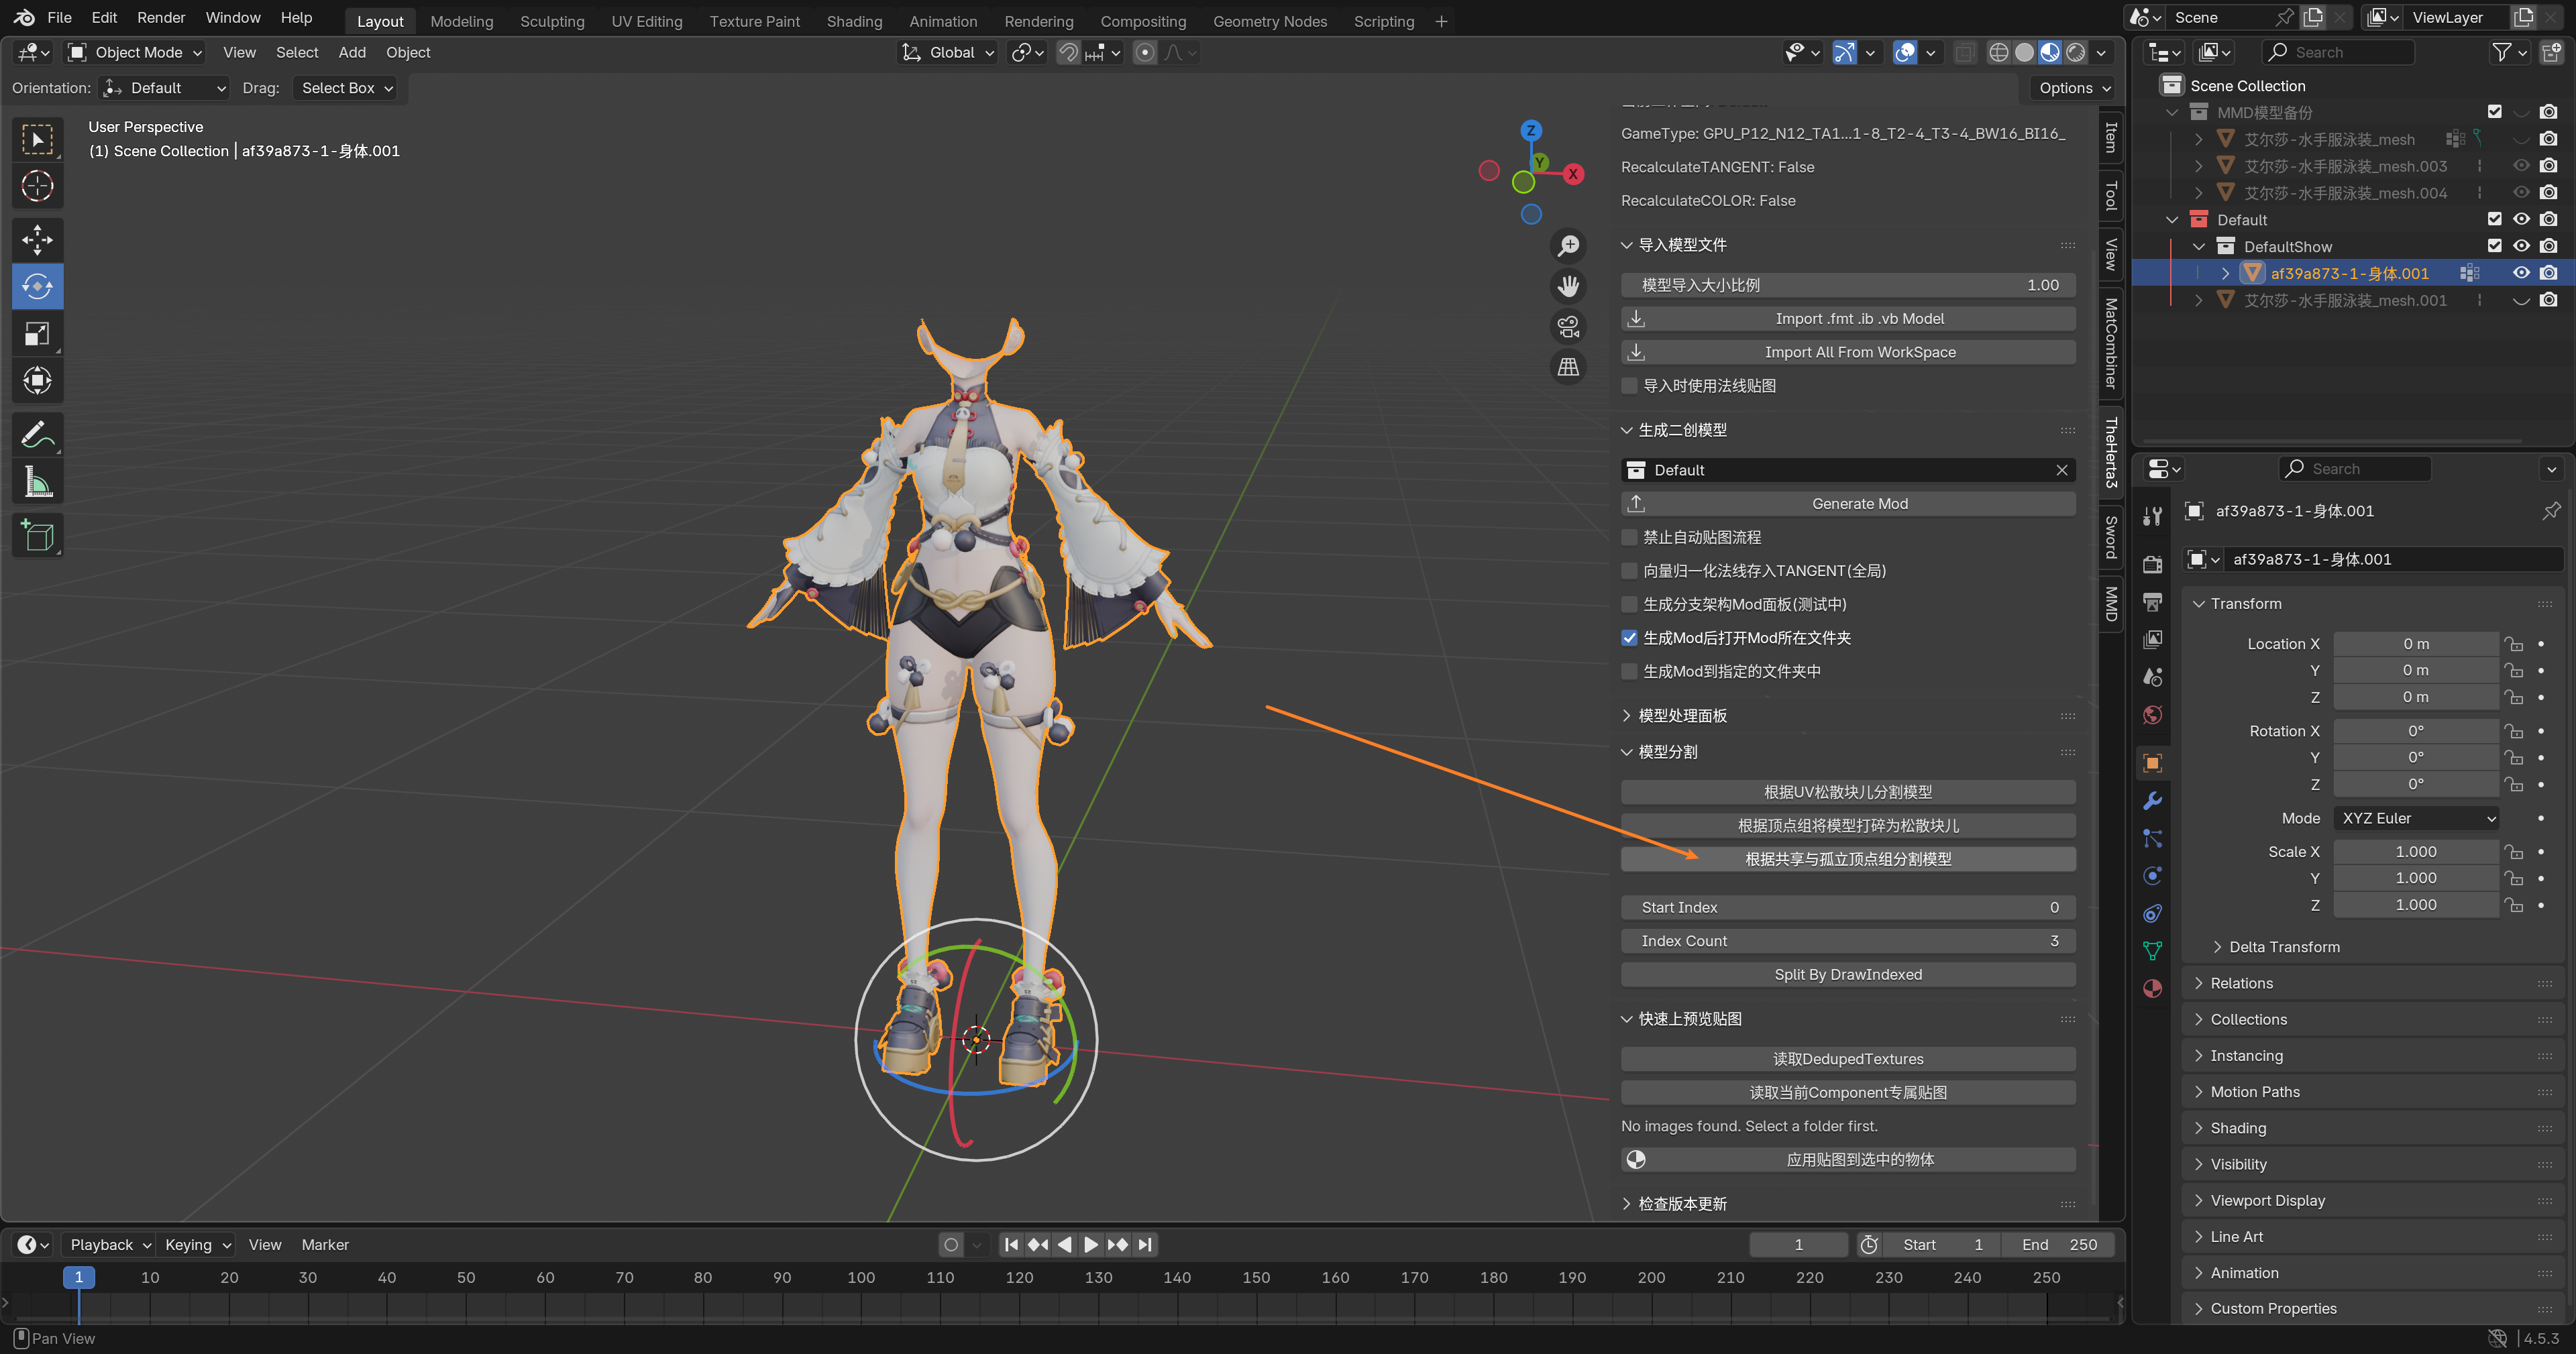Open the XYZ Euler rotation mode dropdown
This screenshot has height=1354, width=2576.
tap(2416, 818)
